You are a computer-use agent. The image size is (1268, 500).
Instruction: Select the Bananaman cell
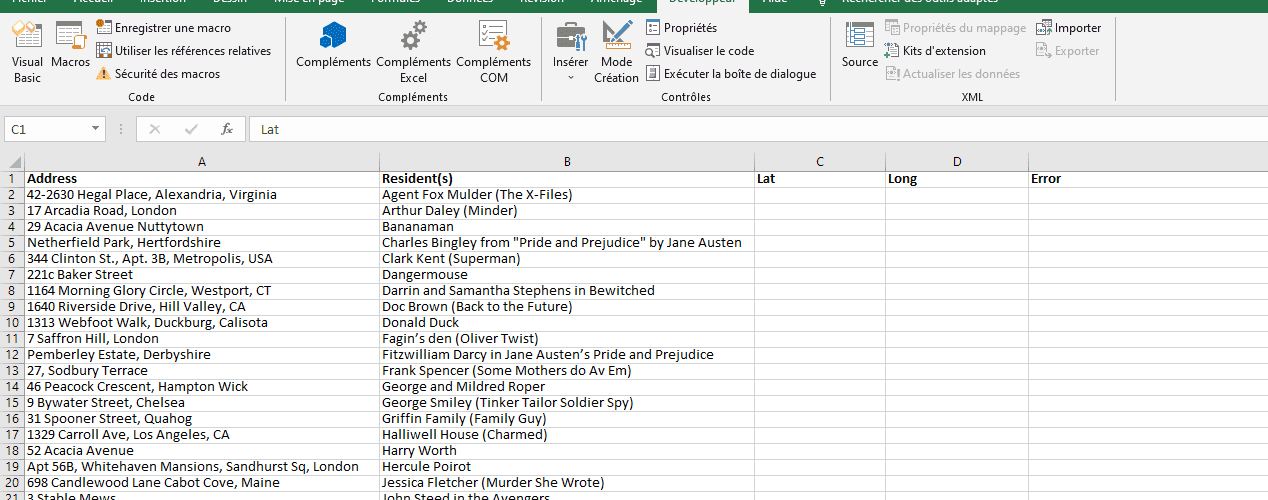pyautogui.click(x=567, y=227)
